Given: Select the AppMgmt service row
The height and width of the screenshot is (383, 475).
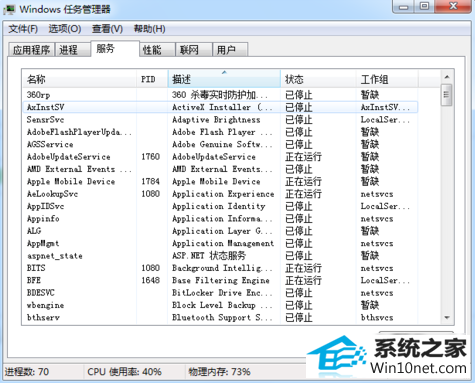Looking at the screenshot, I should (220, 243).
